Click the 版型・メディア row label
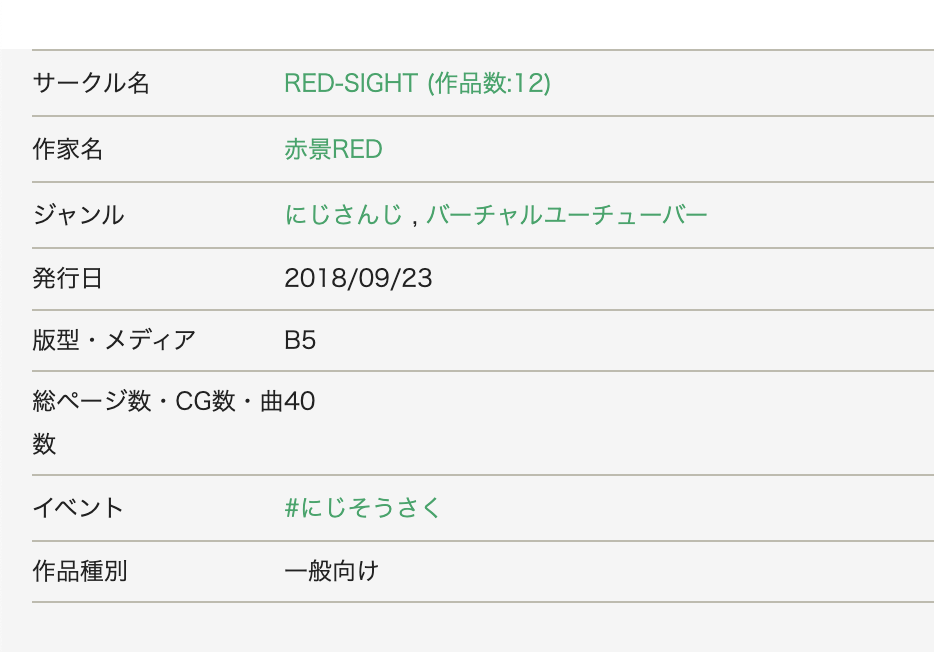Viewport: 934px width, 652px height. click(114, 340)
